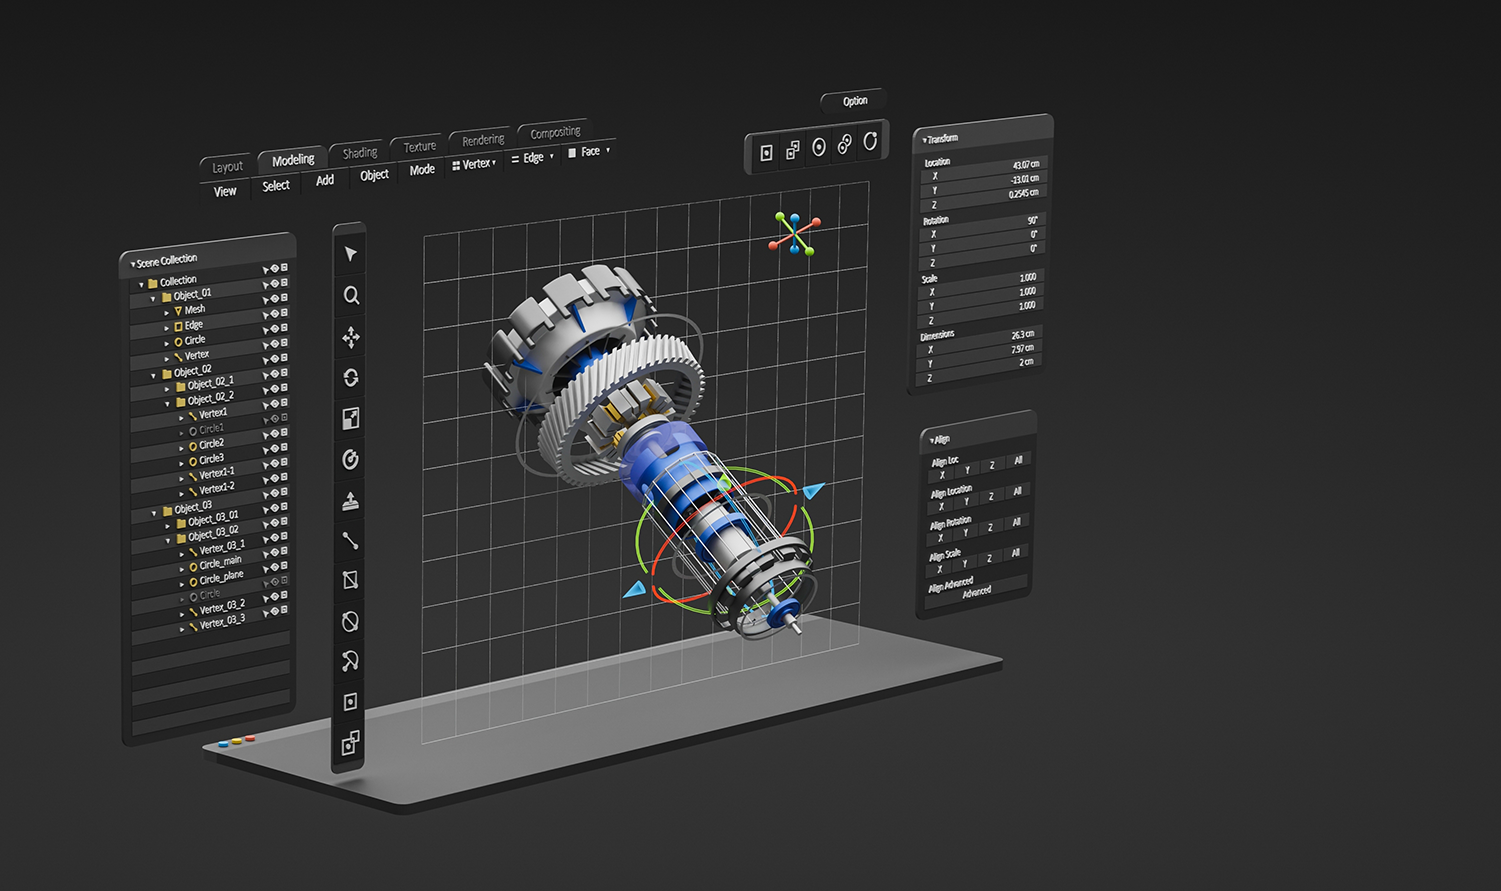Open the Vertex dropdown in header
Screen dimensions: 1501x891
pyautogui.click(x=475, y=164)
